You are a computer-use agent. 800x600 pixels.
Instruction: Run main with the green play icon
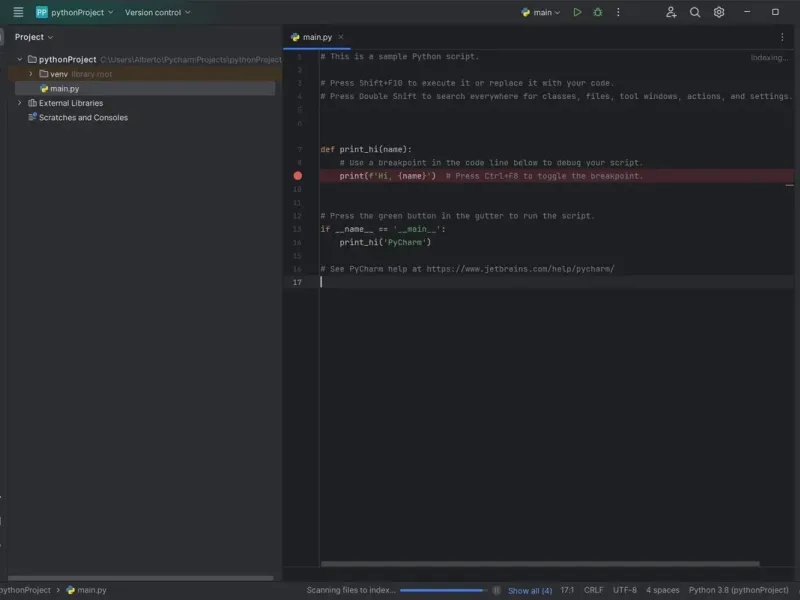pos(577,12)
